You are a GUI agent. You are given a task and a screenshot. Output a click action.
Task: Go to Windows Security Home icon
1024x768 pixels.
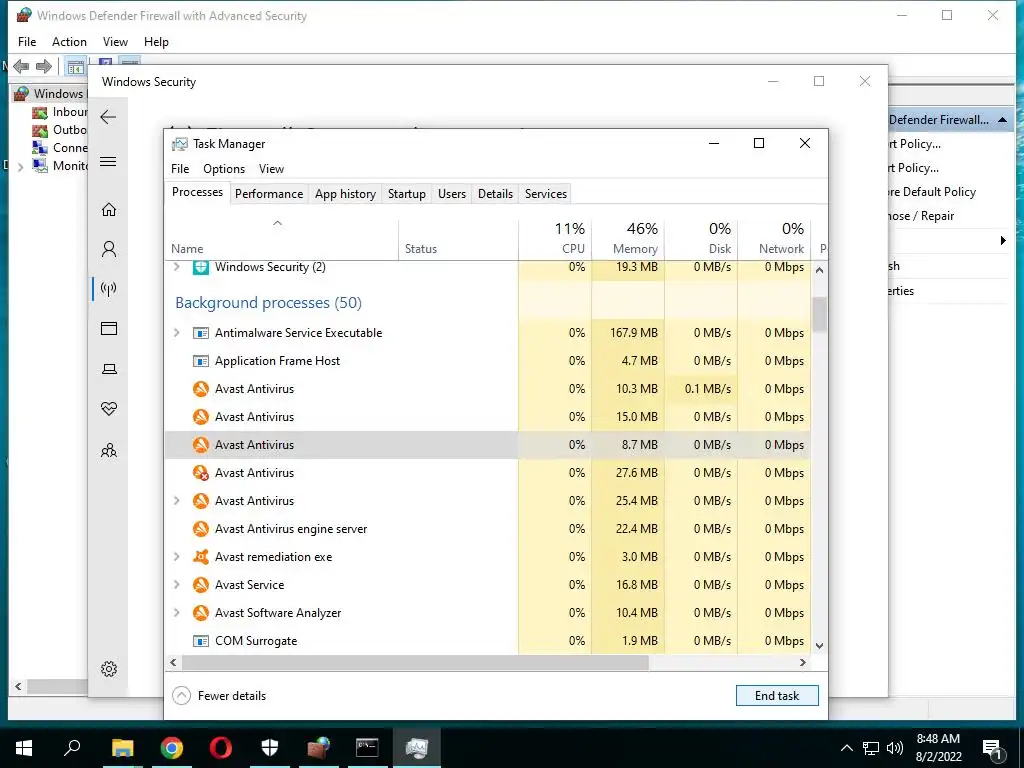pyautogui.click(x=109, y=210)
